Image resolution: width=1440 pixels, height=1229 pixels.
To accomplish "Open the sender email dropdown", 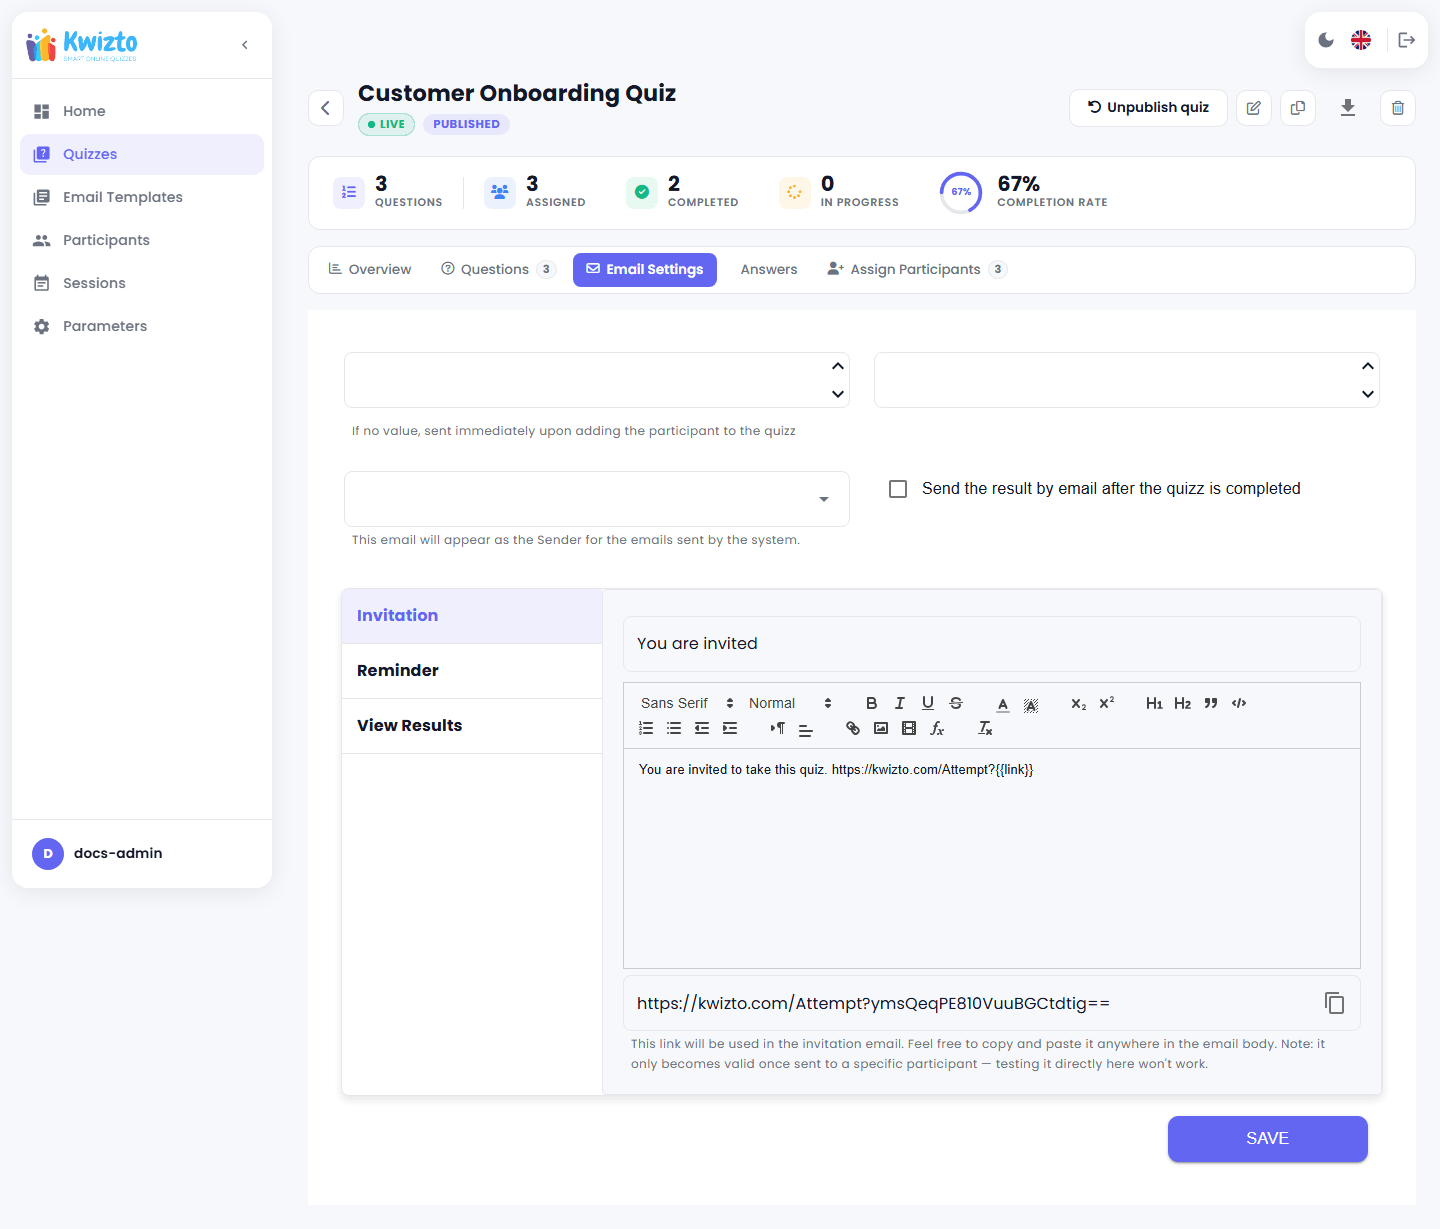I will click(597, 499).
